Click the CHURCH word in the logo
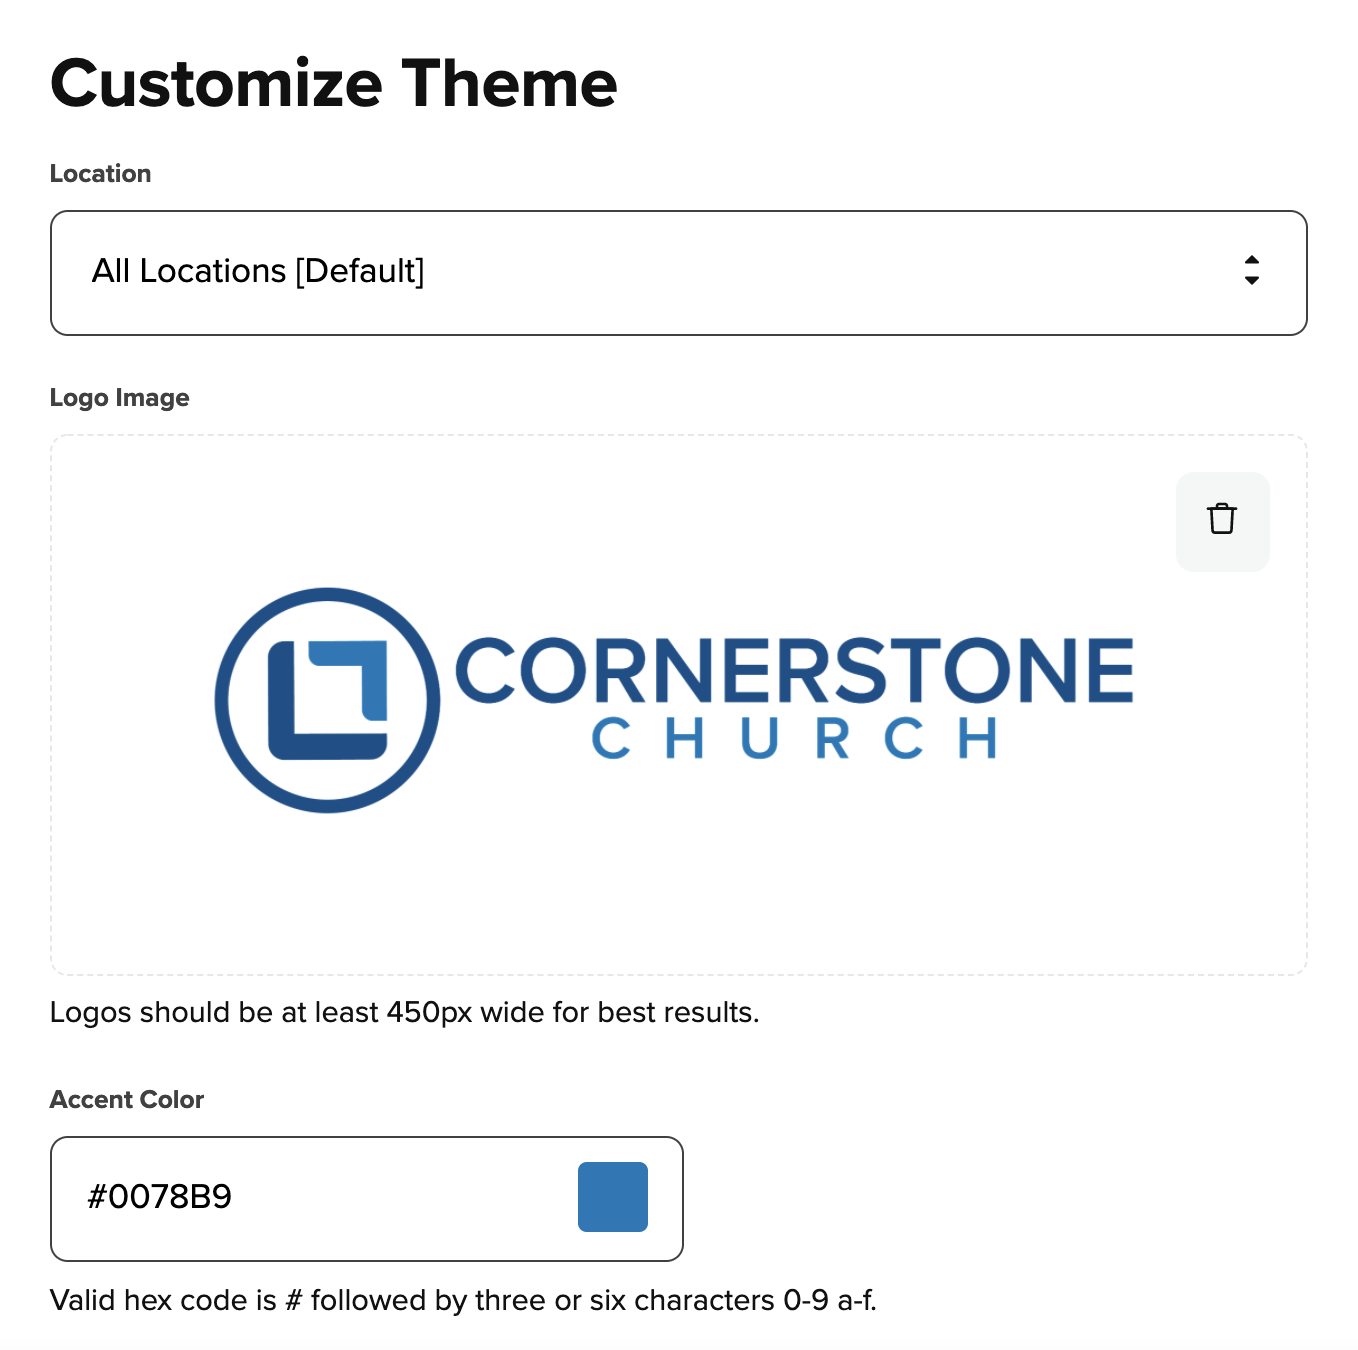This screenshot has height=1350, width=1358. (x=794, y=740)
